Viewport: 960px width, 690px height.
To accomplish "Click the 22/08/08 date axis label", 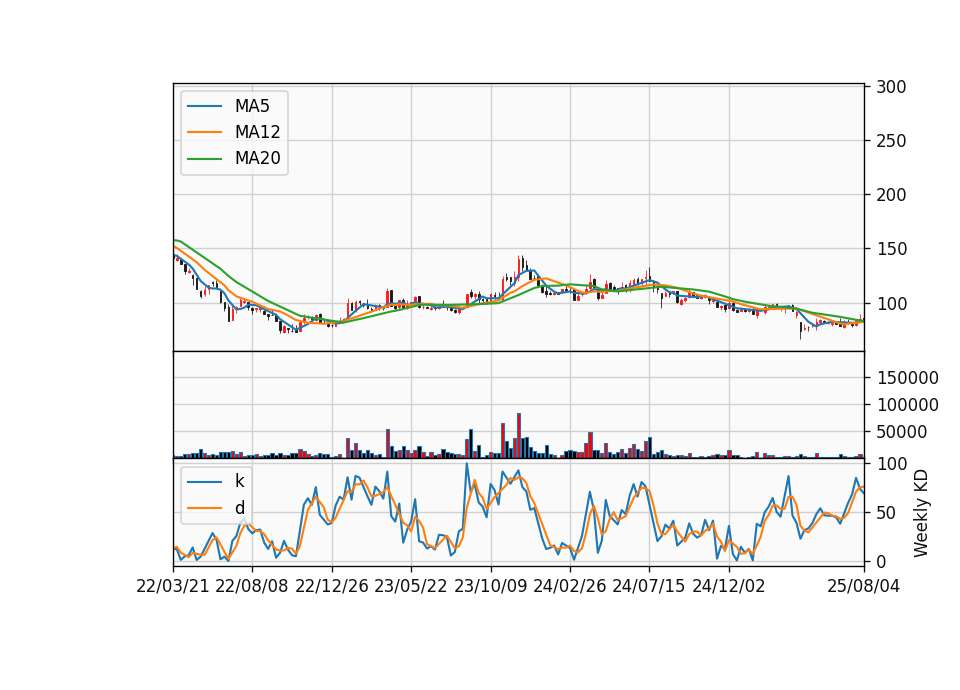I will tap(252, 586).
